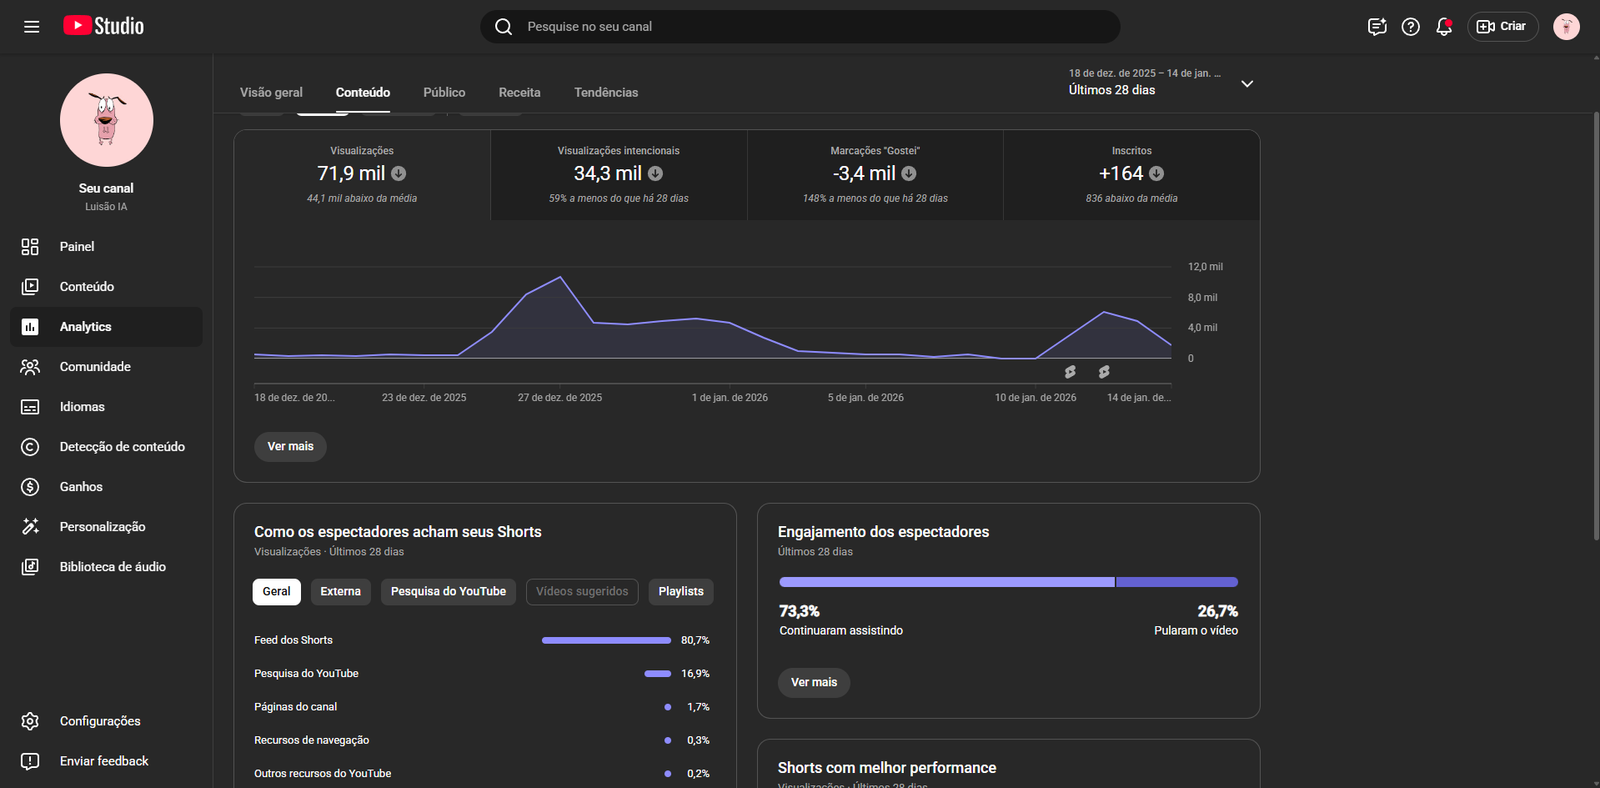Go to Personalização in sidebar
1600x788 pixels.
[102, 527]
